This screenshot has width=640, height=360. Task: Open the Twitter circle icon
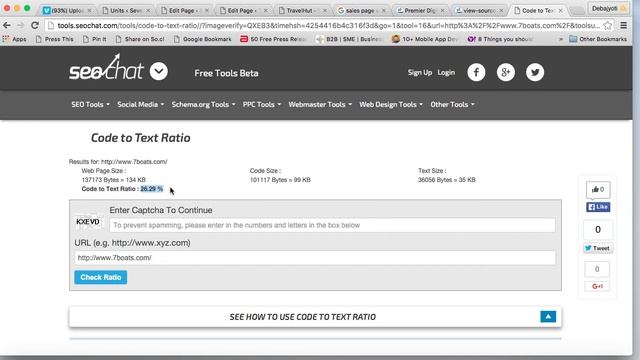(535, 72)
